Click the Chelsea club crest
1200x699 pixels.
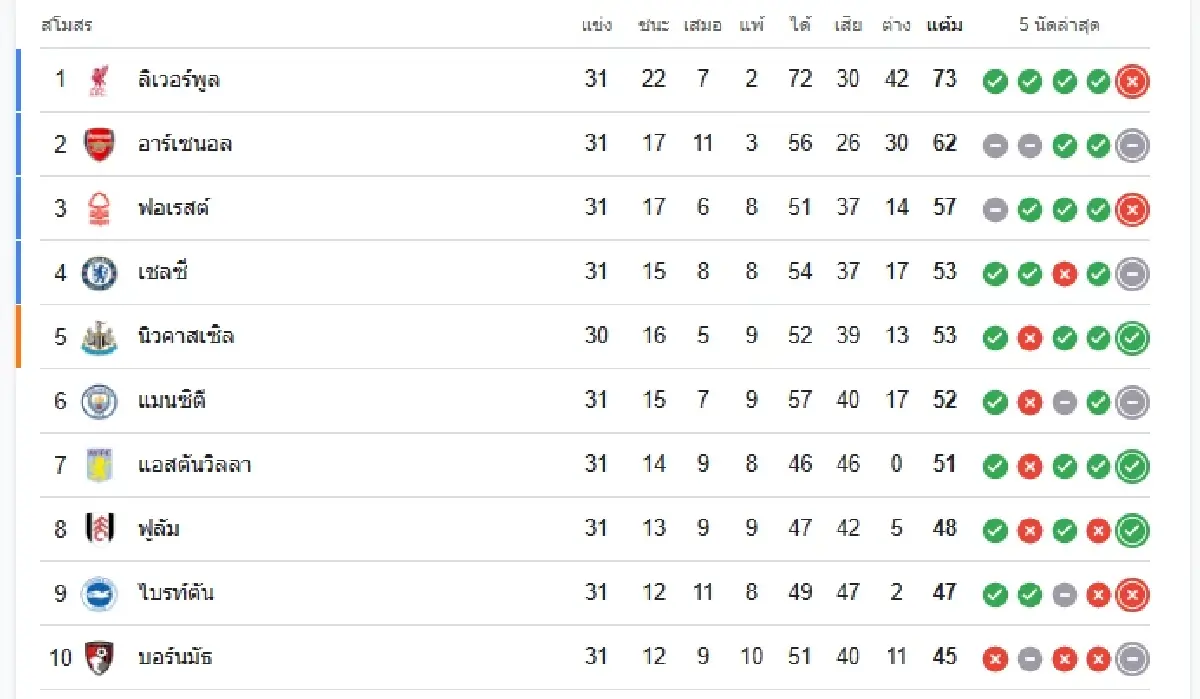coord(98,272)
